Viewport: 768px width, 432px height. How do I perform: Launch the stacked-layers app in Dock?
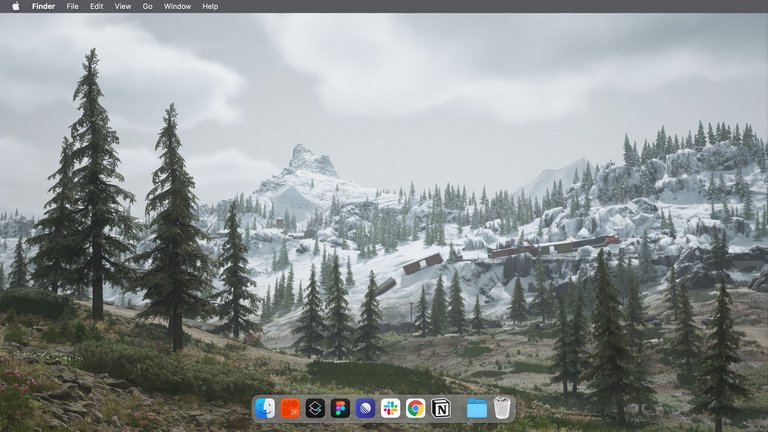click(x=315, y=408)
